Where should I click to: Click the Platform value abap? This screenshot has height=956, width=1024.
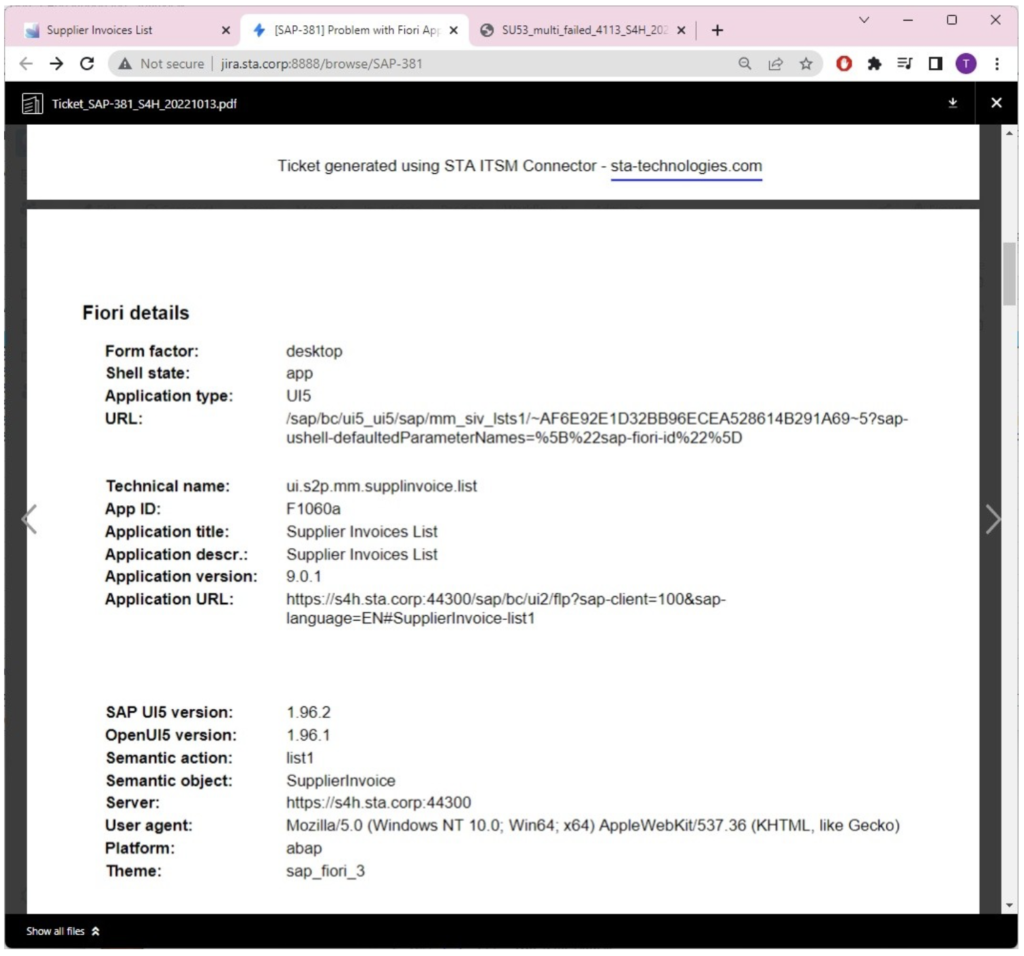[x=304, y=848]
